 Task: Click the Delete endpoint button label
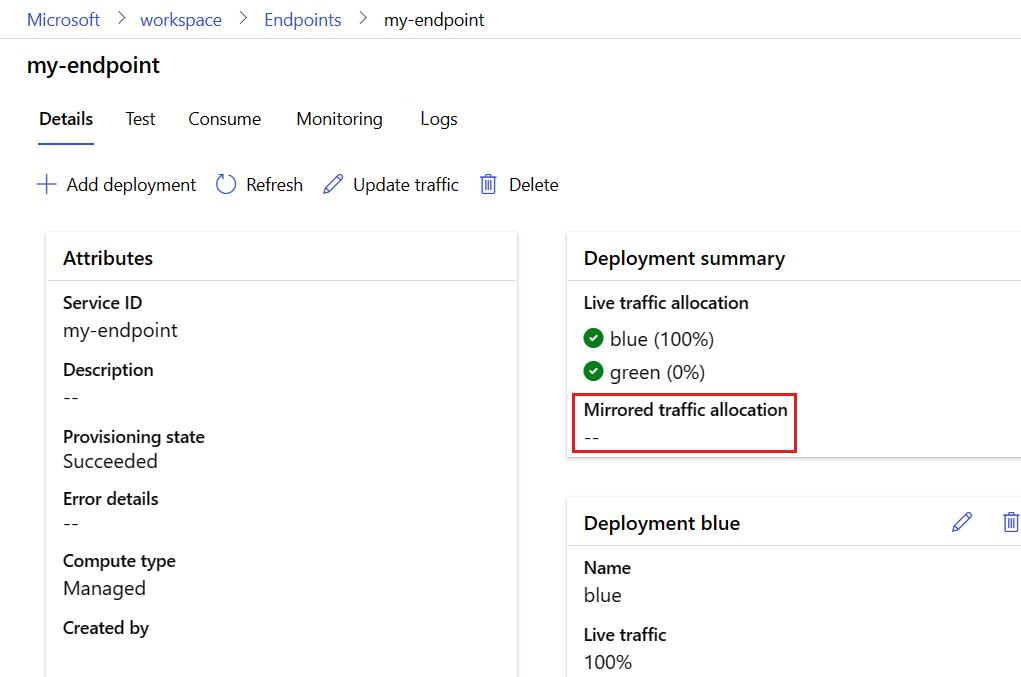click(533, 185)
